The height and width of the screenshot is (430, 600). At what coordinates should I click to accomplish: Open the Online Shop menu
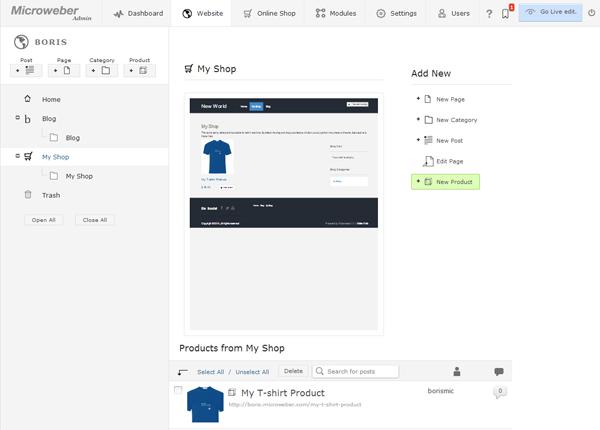269,13
